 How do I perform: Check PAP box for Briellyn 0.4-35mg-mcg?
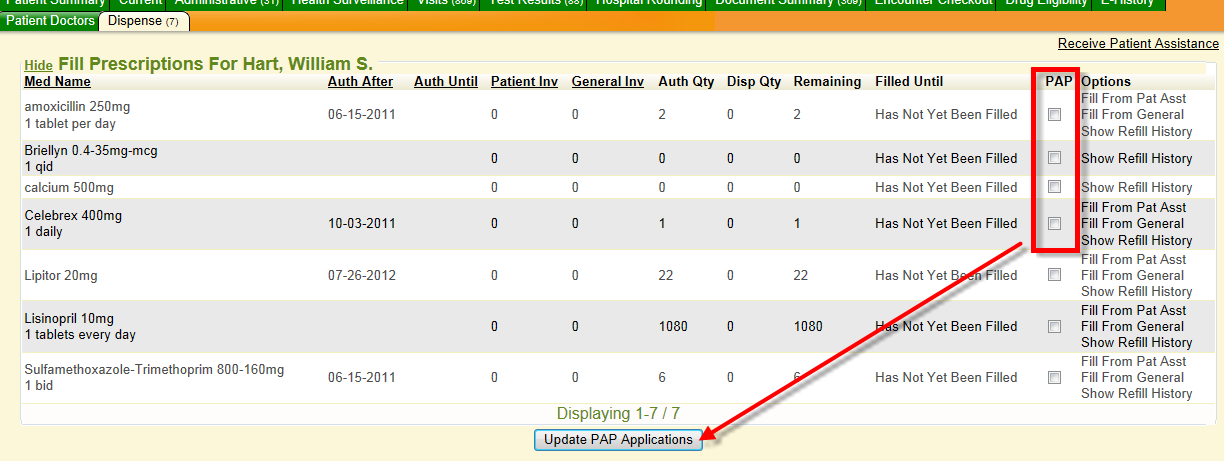[1054, 158]
